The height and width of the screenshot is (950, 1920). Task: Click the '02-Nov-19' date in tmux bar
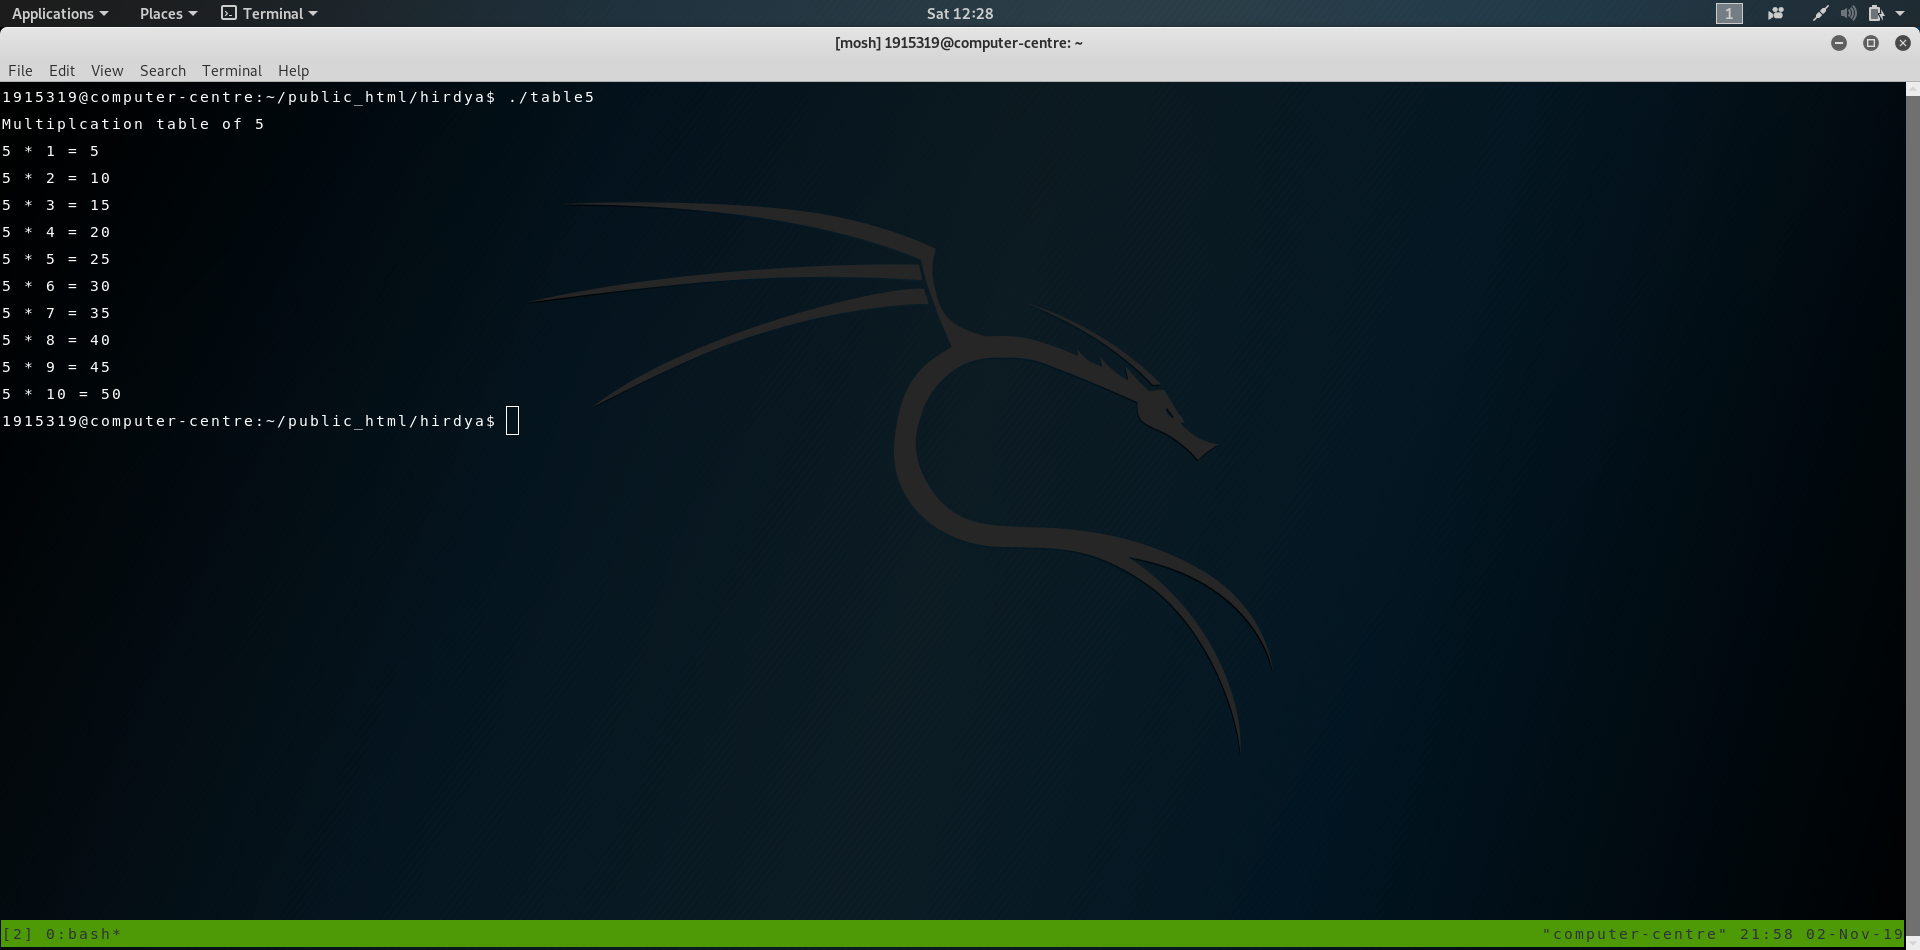[x=1854, y=934]
